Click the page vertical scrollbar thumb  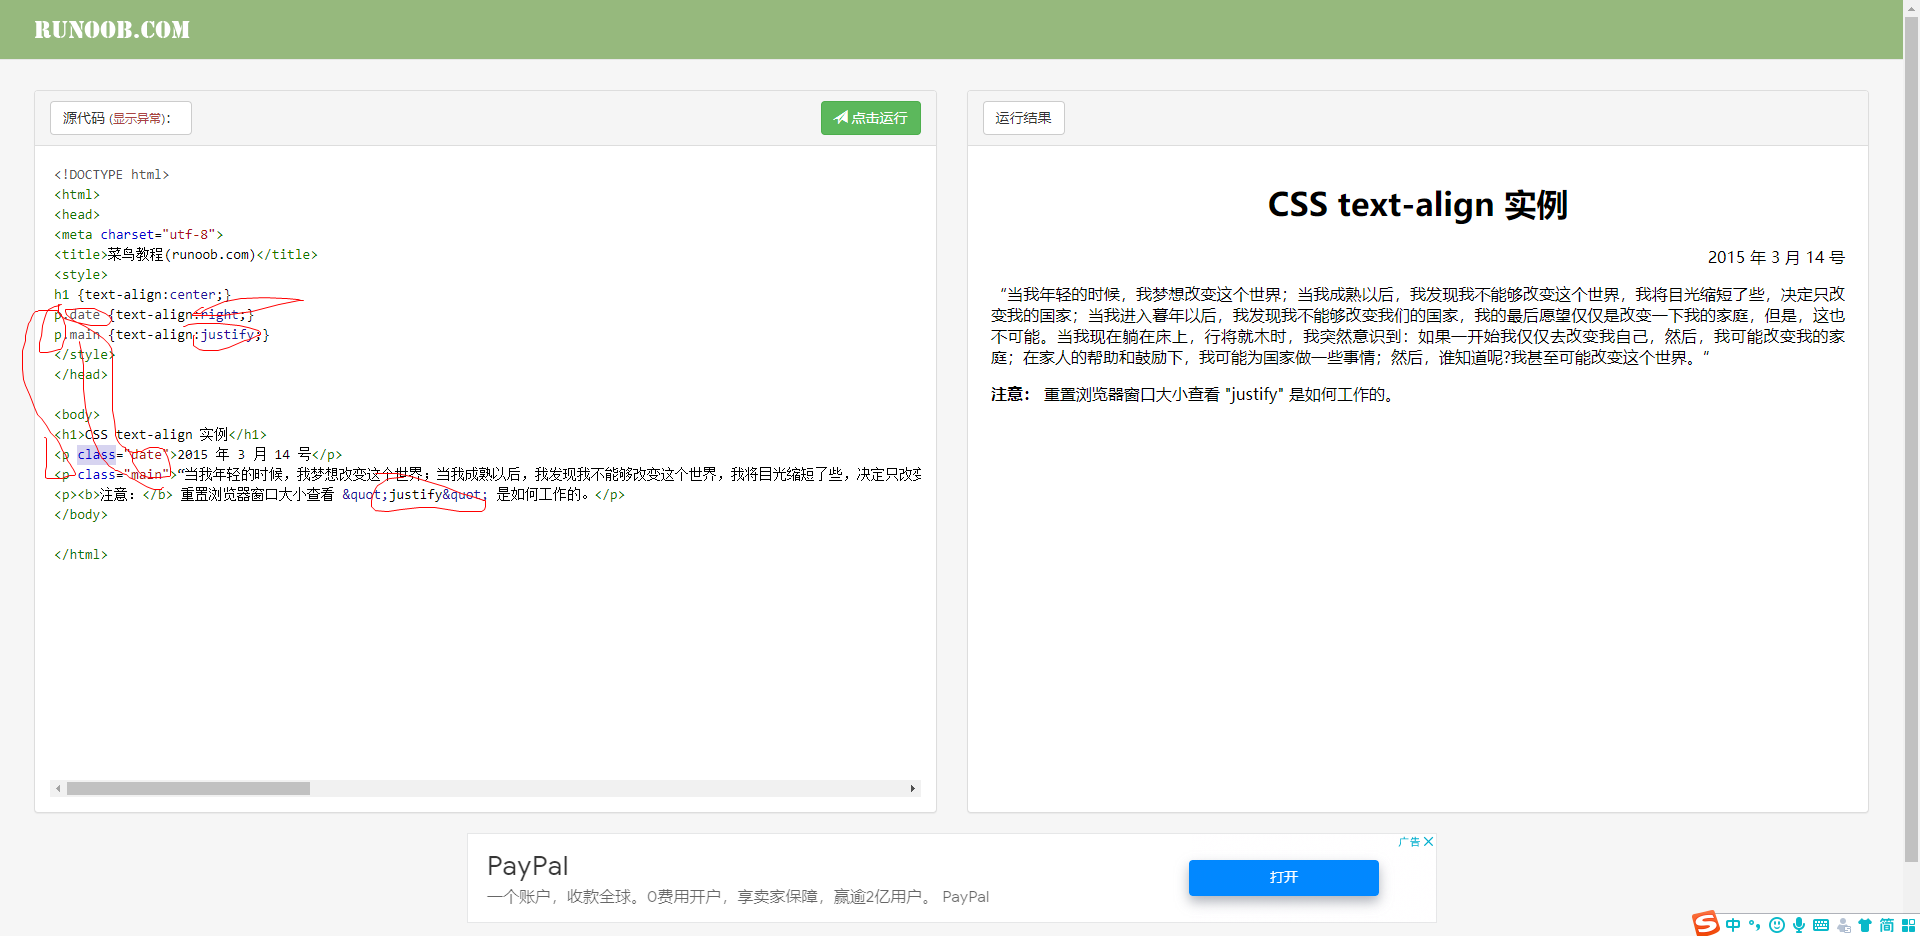tap(1911, 440)
